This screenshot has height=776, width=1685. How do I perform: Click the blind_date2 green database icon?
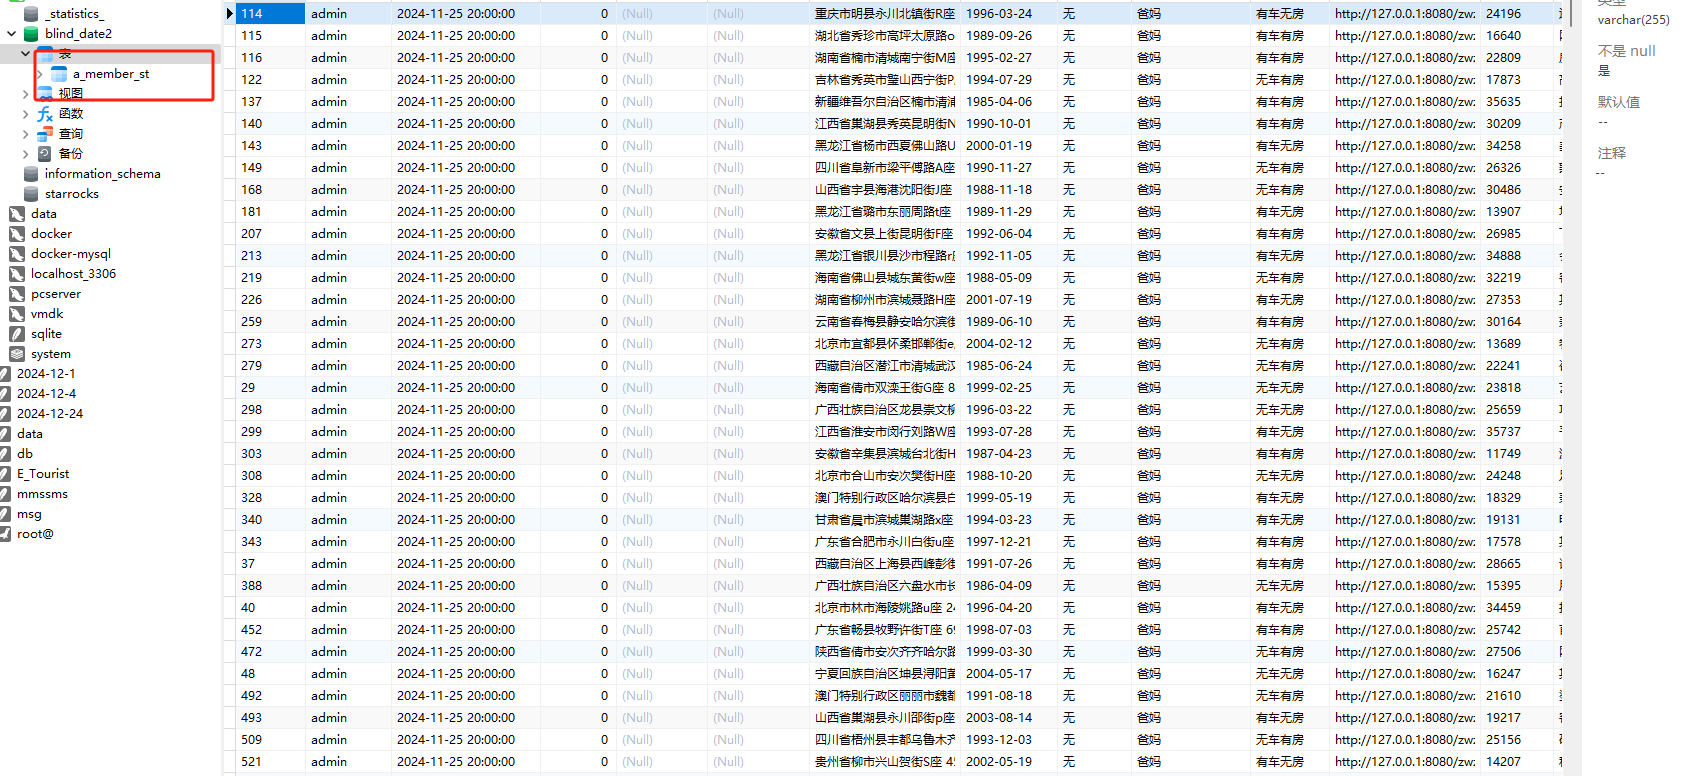point(31,34)
